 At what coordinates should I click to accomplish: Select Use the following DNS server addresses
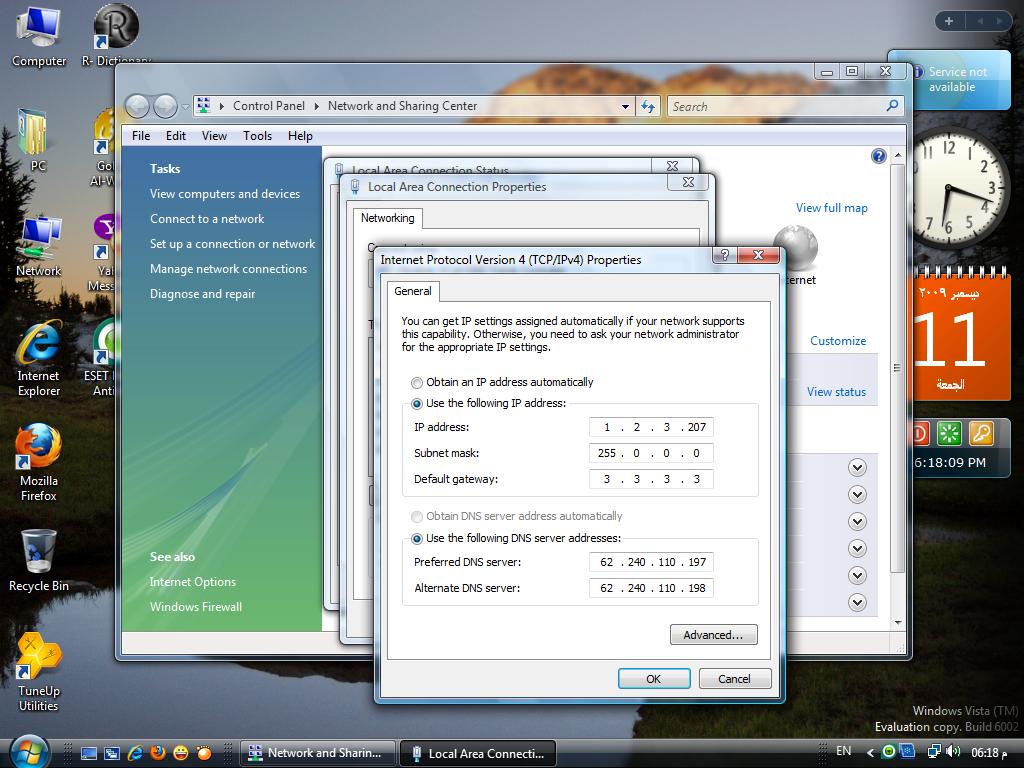click(x=417, y=539)
